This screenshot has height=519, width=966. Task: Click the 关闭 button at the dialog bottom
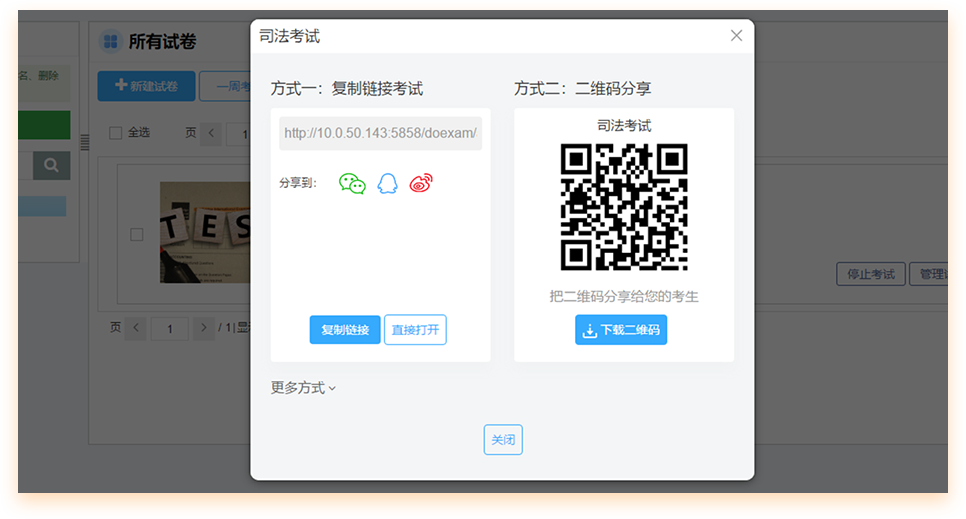[x=503, y=439]
